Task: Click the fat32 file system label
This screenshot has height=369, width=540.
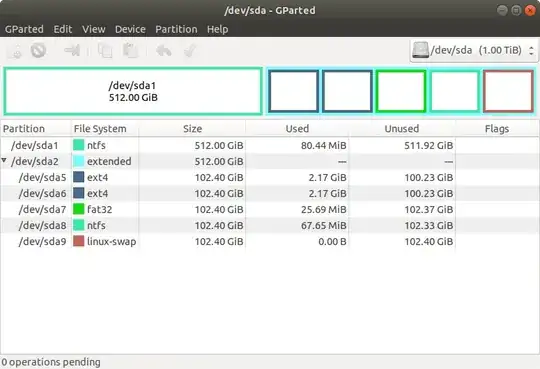Action: pos(100,209)
